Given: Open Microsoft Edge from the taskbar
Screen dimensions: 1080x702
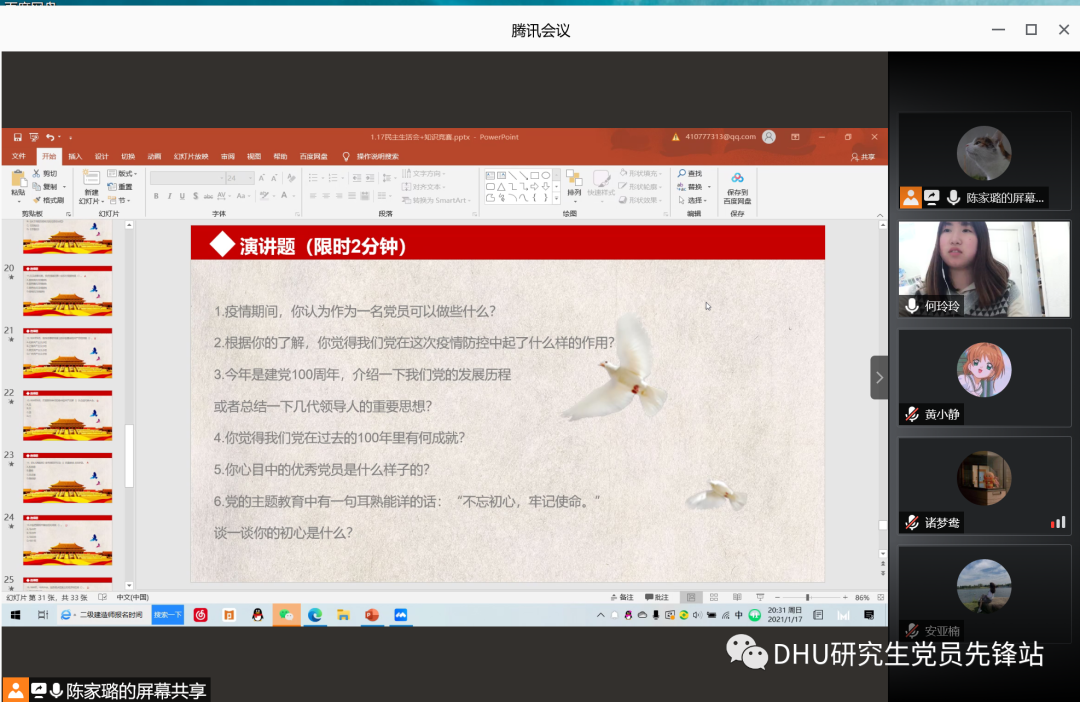Looking at the screenshot, I should (x=314, y=615).
